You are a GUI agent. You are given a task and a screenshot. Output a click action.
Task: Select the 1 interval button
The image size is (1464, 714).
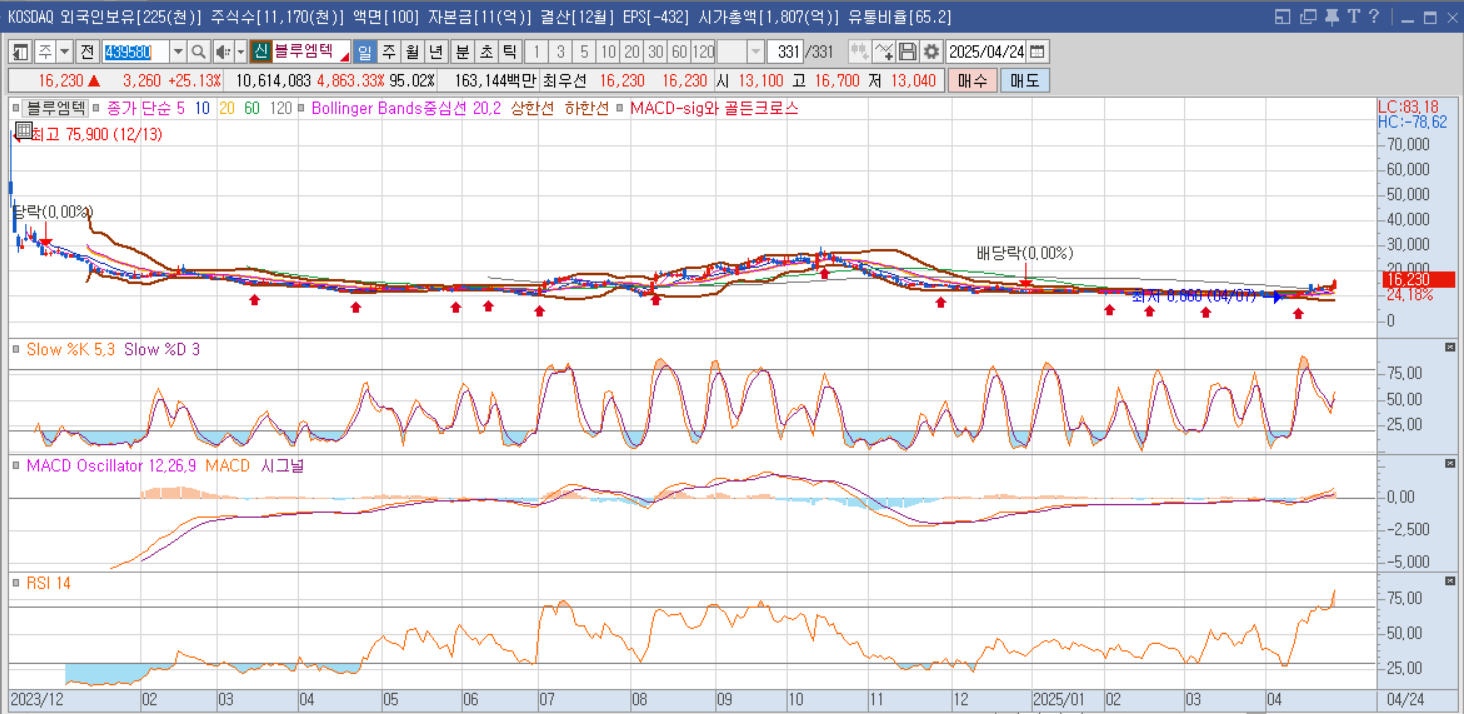[536, 52]
